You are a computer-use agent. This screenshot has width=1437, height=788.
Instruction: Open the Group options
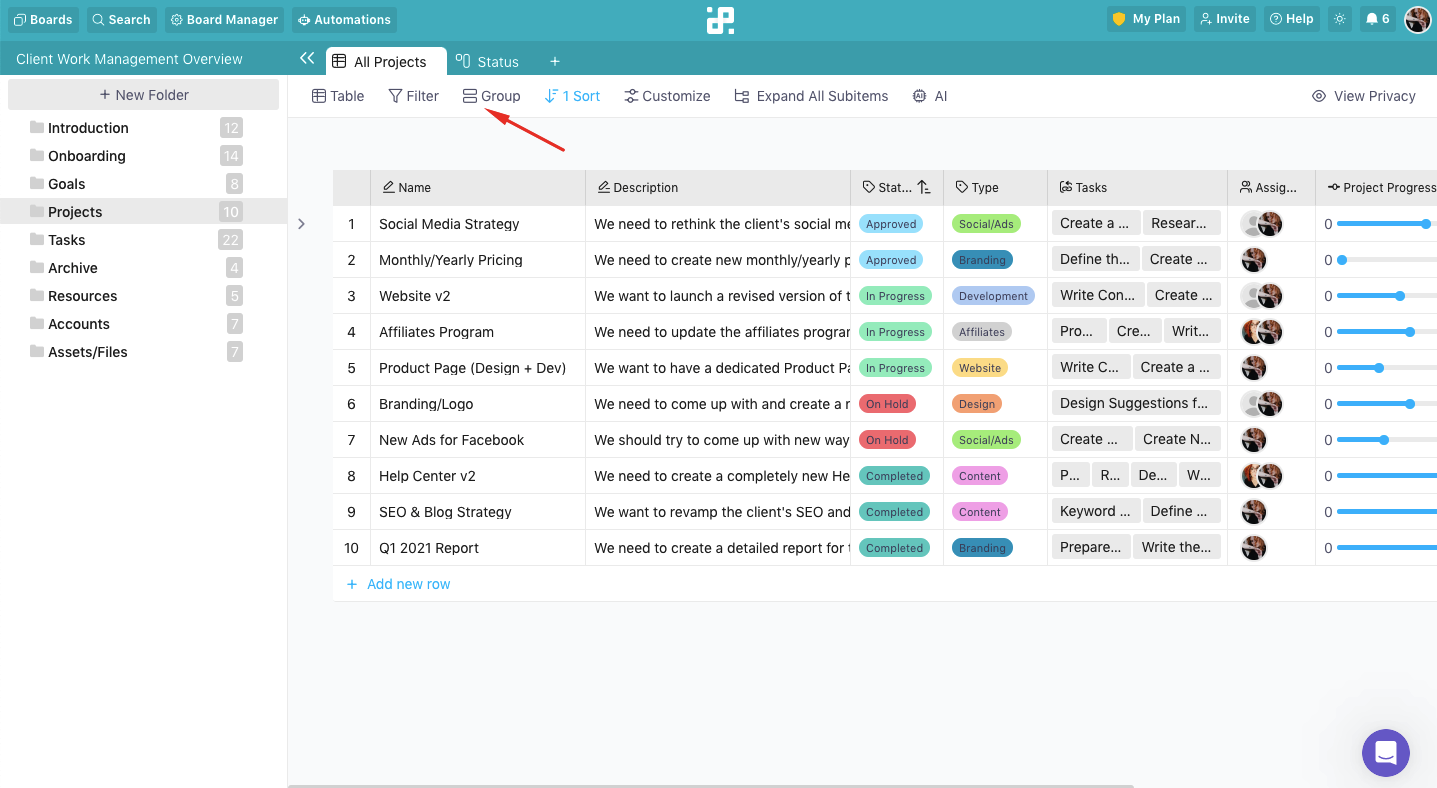pos(491,96)
